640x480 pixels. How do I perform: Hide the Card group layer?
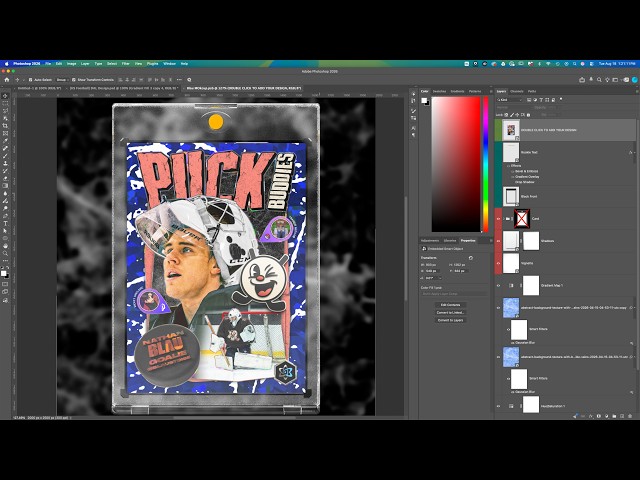pos(498,219)
